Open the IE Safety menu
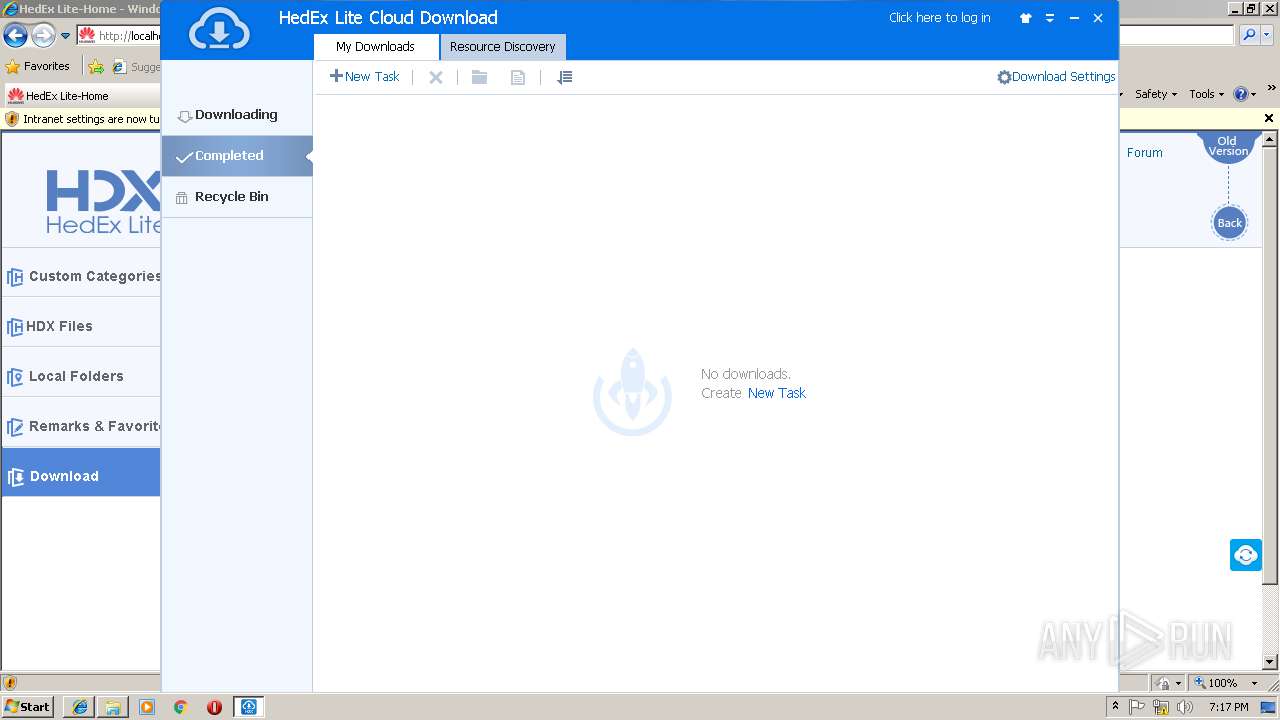The width and height of the screenshot is (1280, 720). coord(1155,94)
